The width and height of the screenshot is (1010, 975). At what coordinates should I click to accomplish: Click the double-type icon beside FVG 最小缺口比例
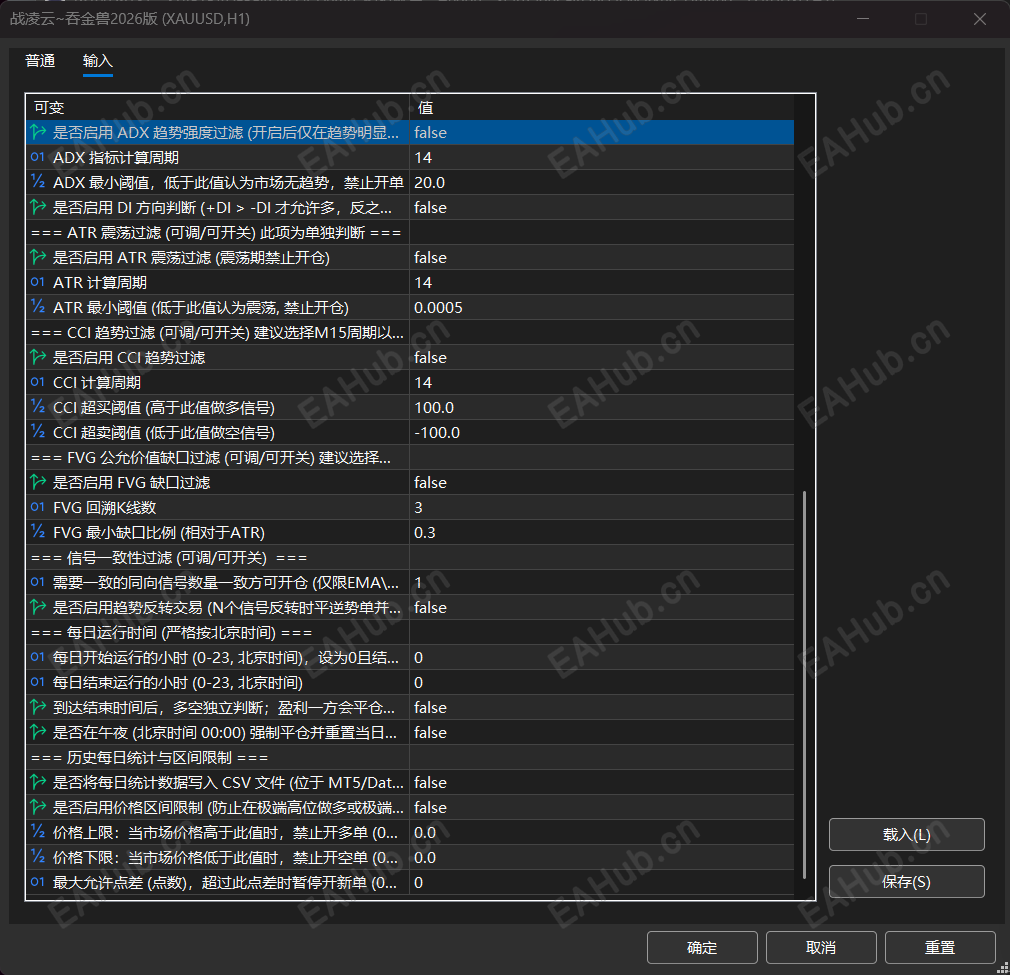[x=38, y=532]
